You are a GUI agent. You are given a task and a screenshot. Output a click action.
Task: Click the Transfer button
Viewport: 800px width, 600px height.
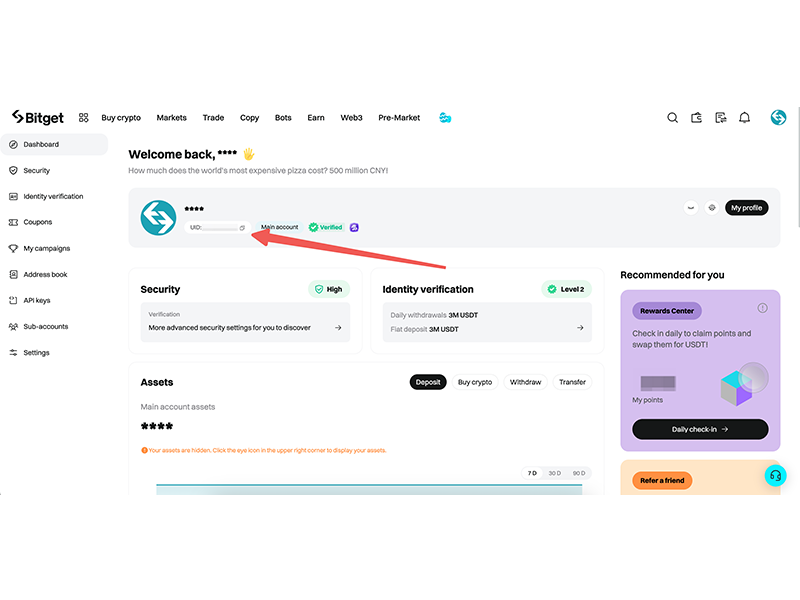click(x=572, y=382)
